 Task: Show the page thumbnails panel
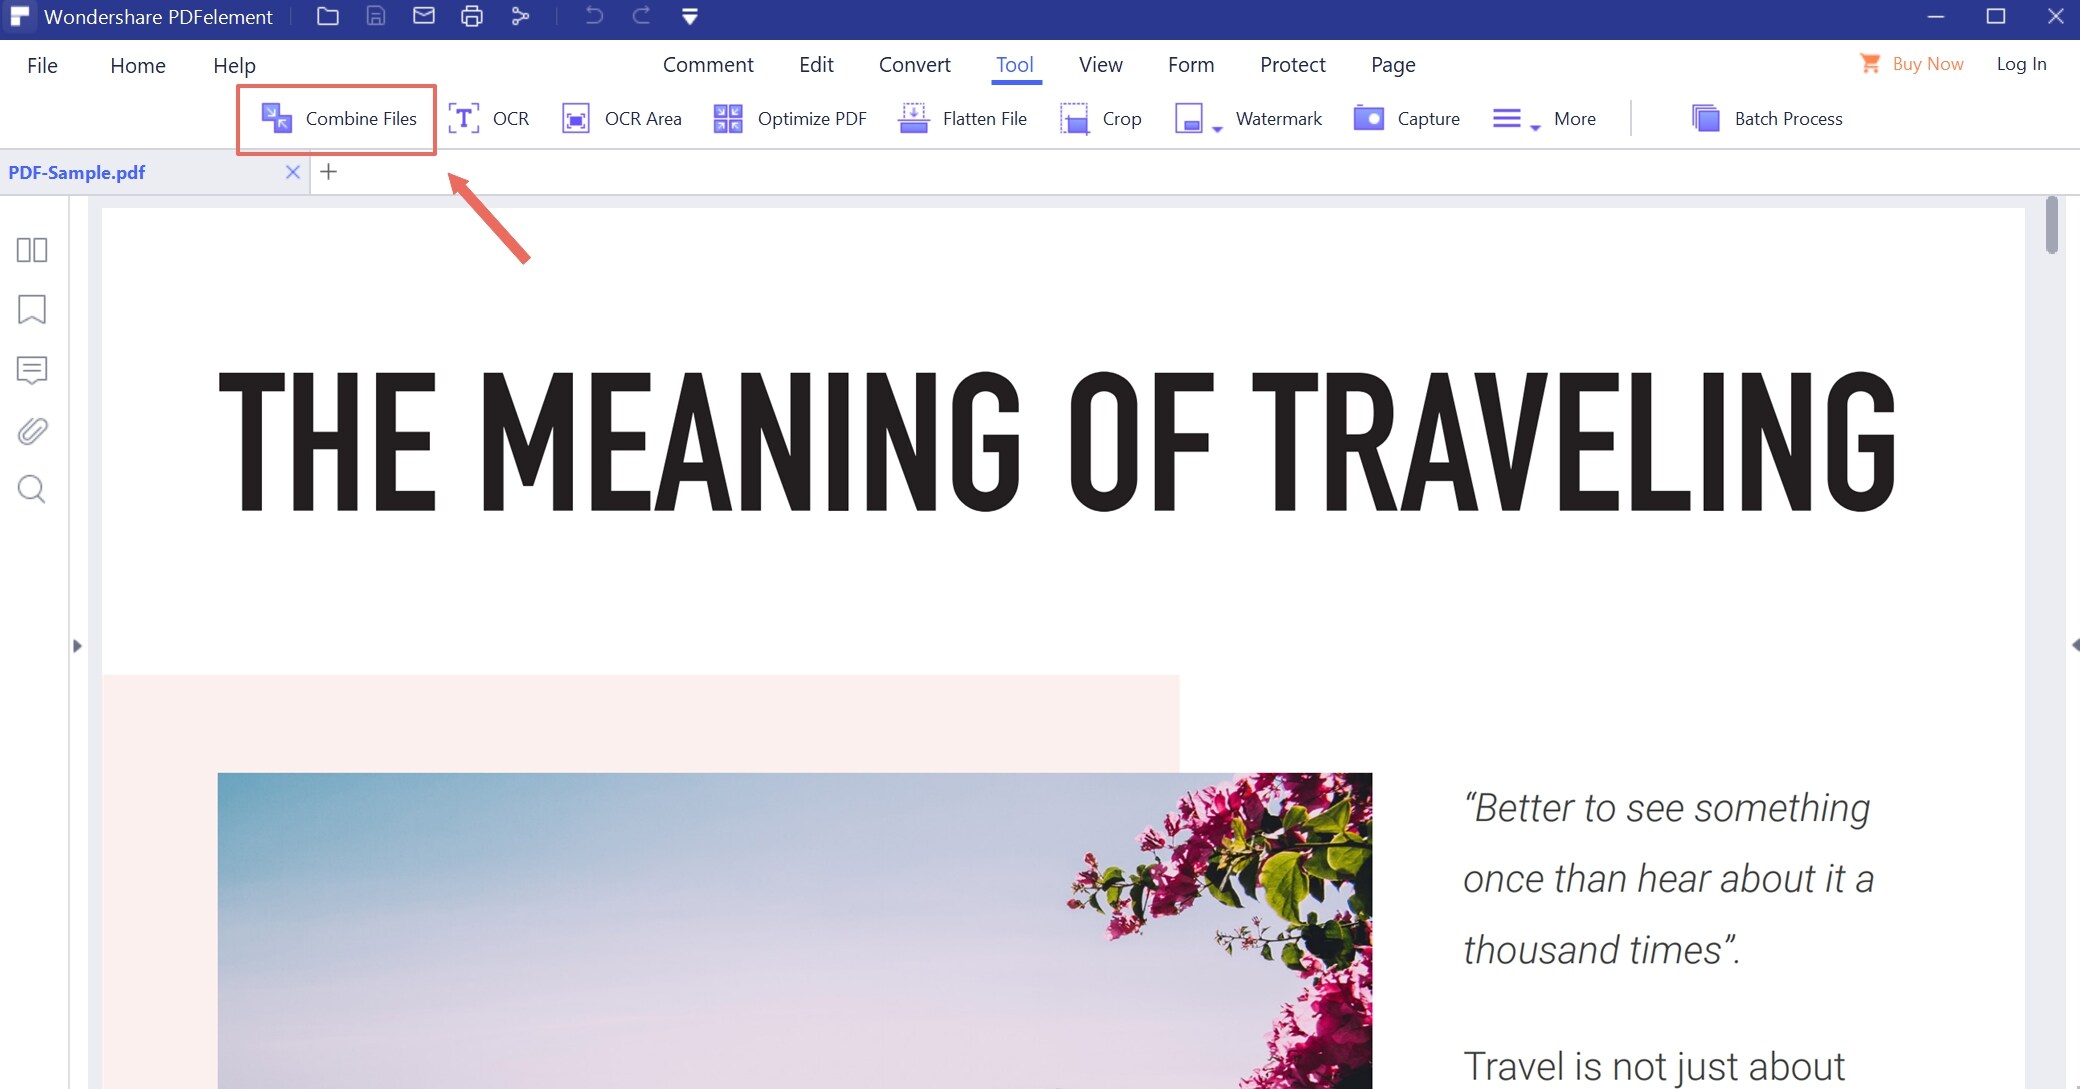tap(32, 250)
